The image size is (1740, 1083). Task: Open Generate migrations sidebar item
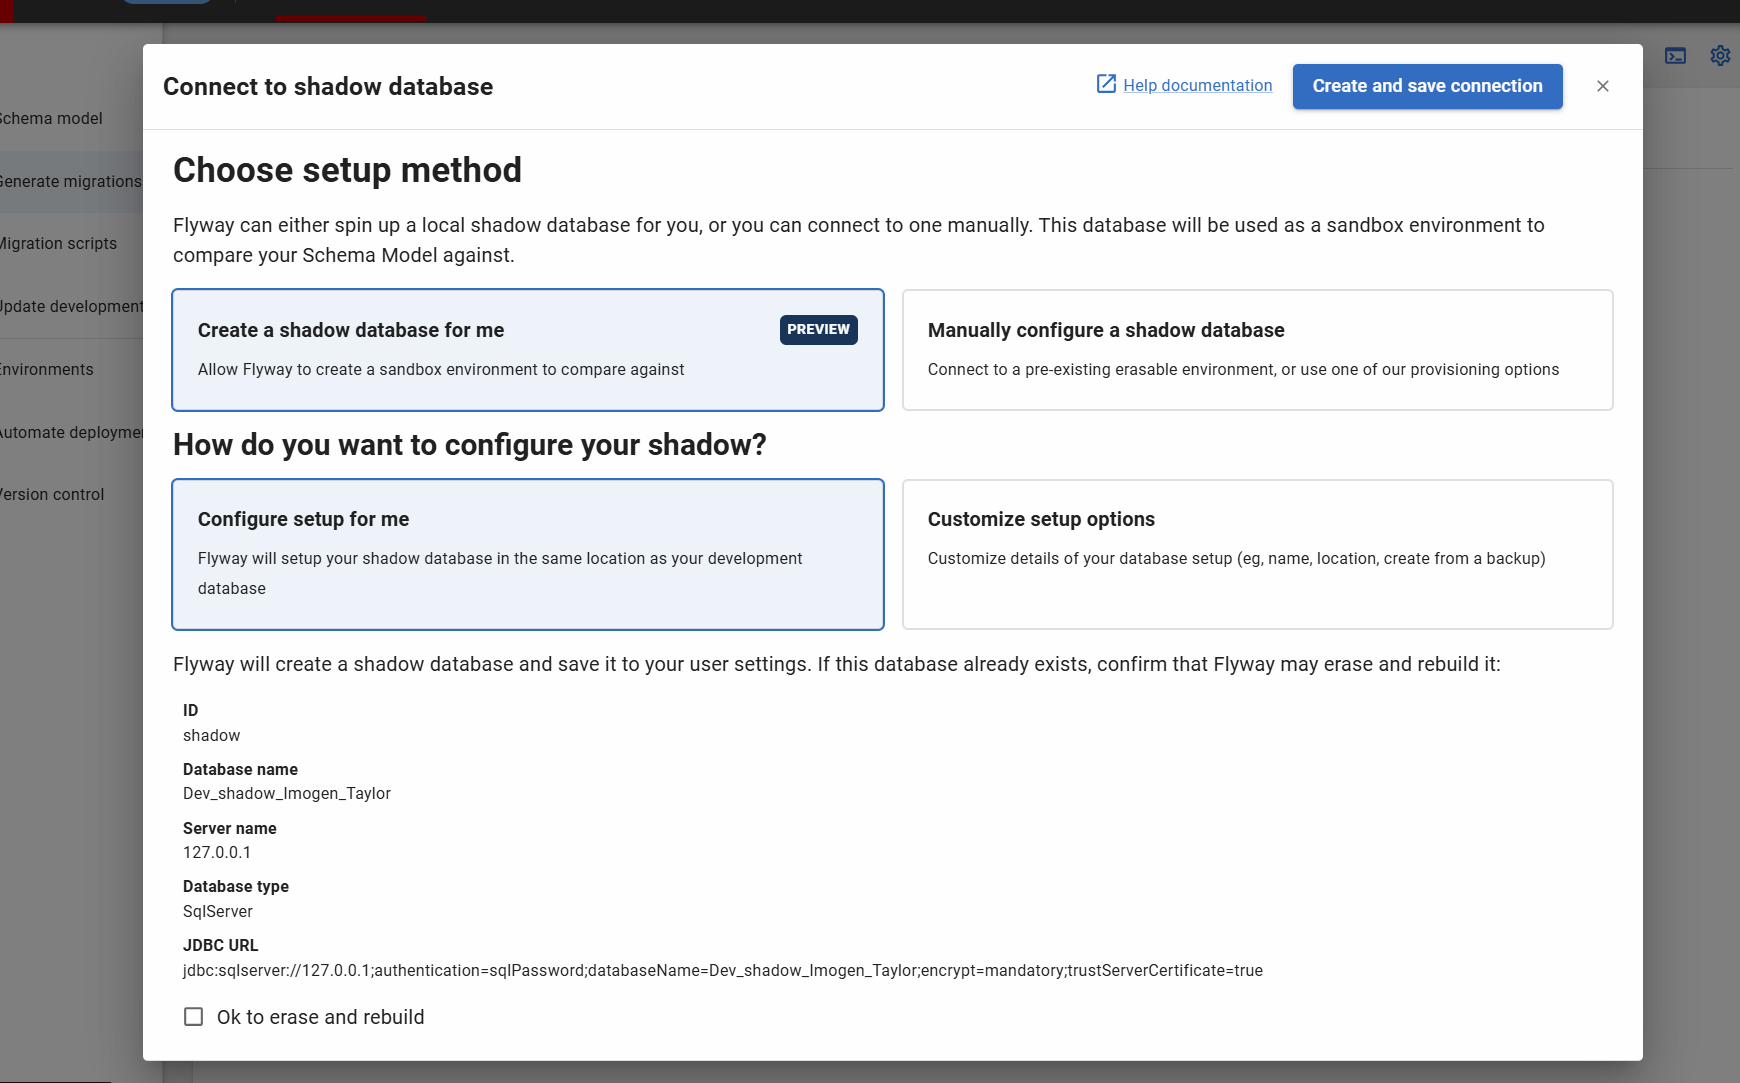pos(70,181)
